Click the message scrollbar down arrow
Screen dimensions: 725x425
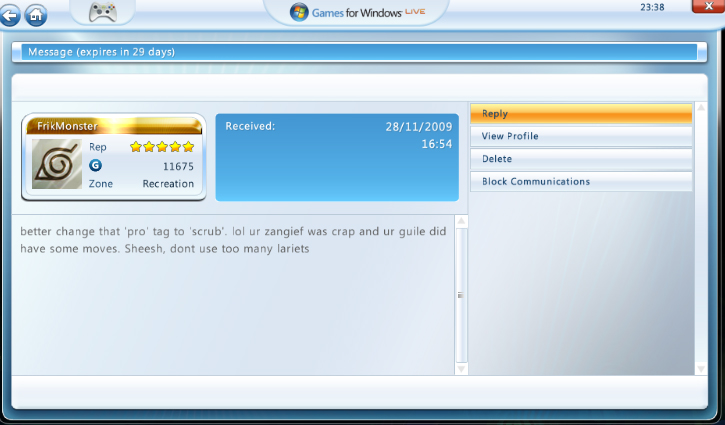point(461,369)
